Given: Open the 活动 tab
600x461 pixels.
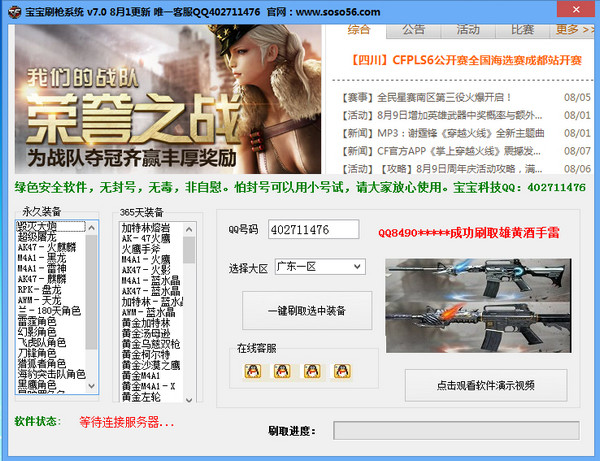Looking at the screenshot, I should coord(467,30).
